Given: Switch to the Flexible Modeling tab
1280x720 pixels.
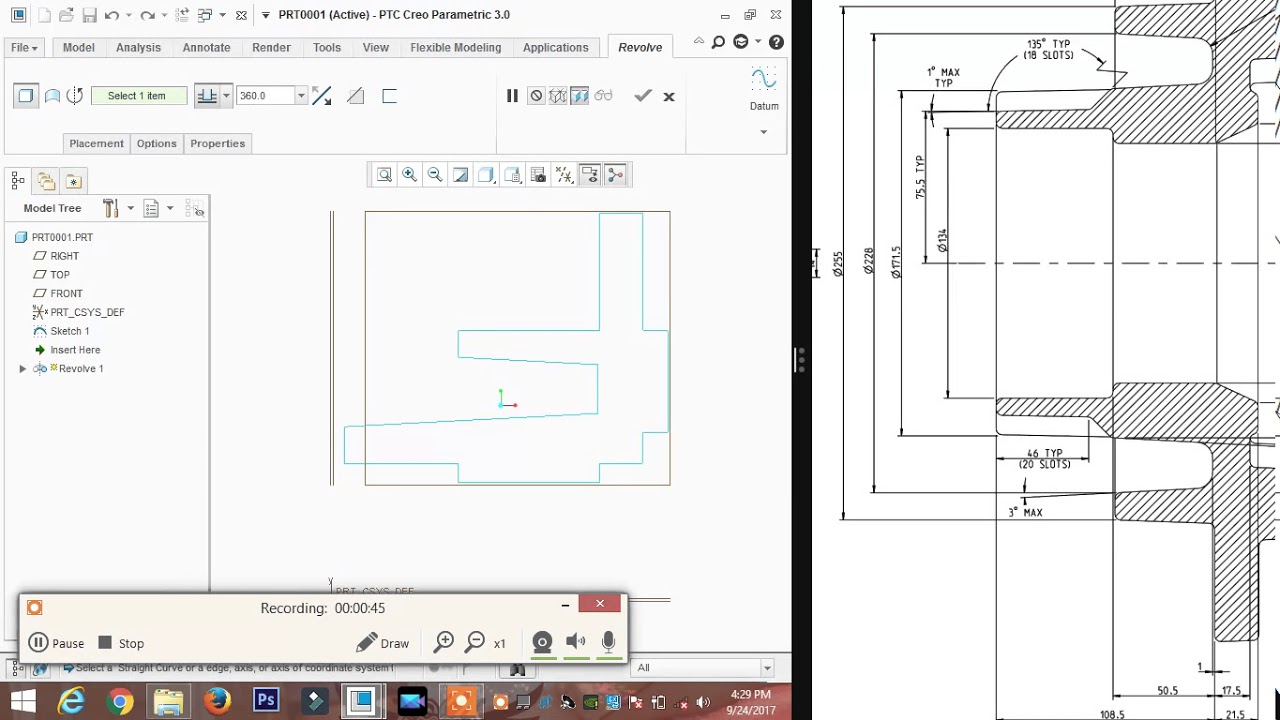Looking at the screenshot, I should tap(455, 47).
